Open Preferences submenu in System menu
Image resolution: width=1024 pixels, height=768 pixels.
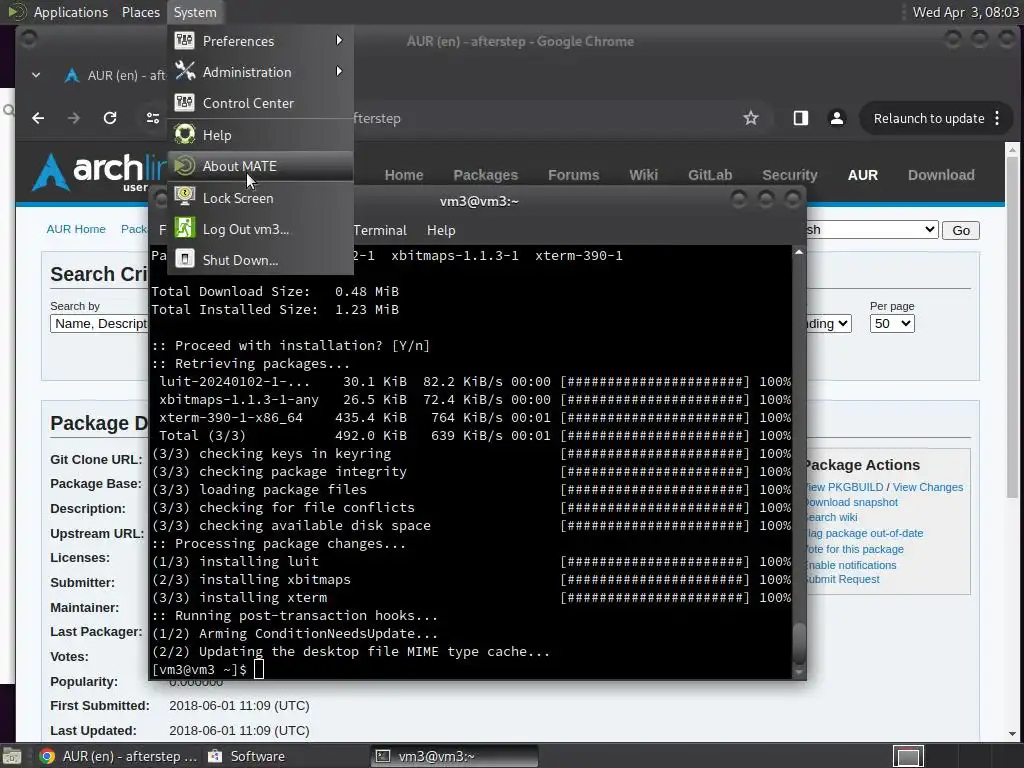tap(260, 40)
